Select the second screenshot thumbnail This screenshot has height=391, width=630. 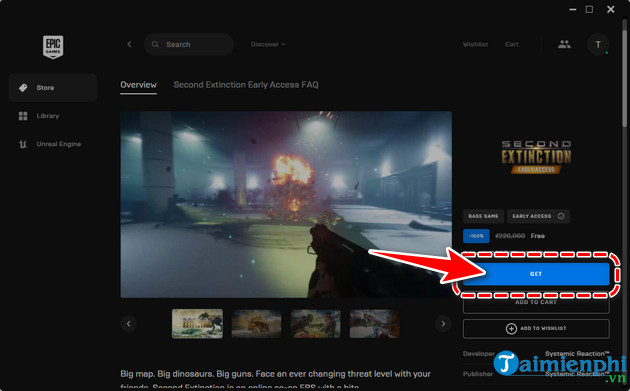coord(256,323)
